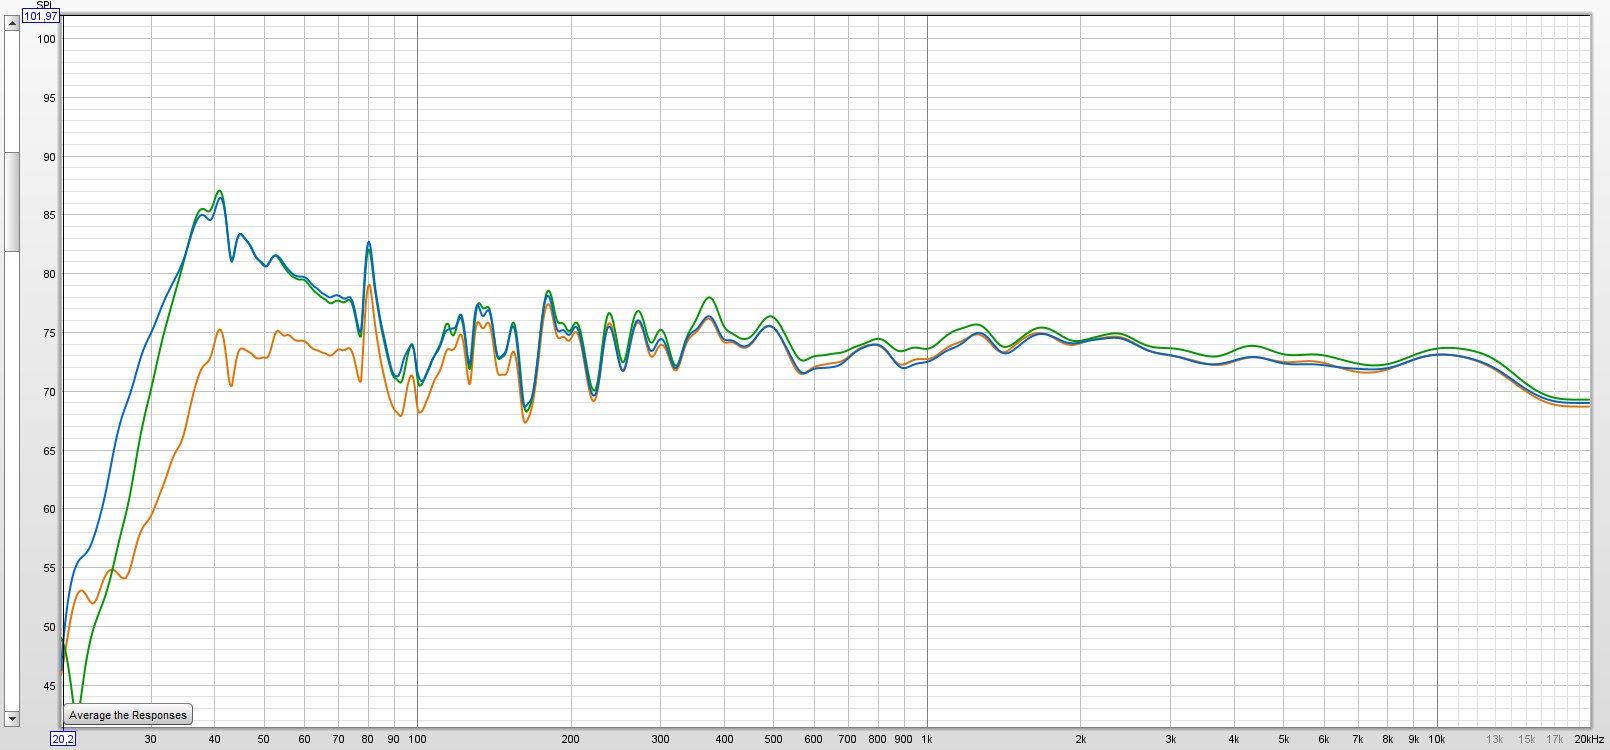Click the 10k frequency axis label

coord(1437,740)
